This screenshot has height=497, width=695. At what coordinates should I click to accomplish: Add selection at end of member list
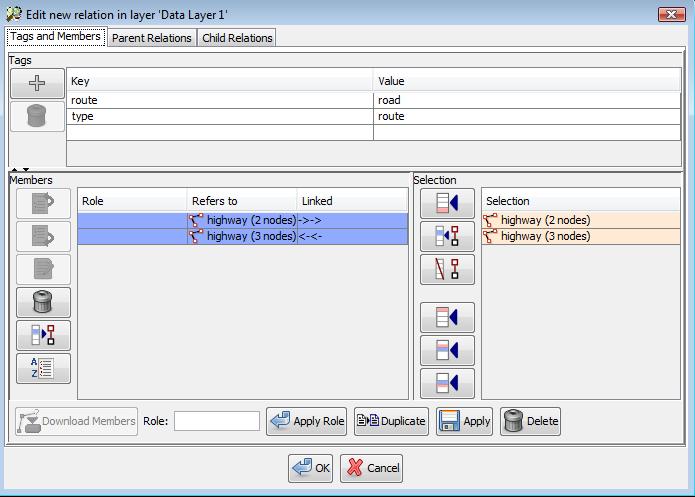point(447,384)
